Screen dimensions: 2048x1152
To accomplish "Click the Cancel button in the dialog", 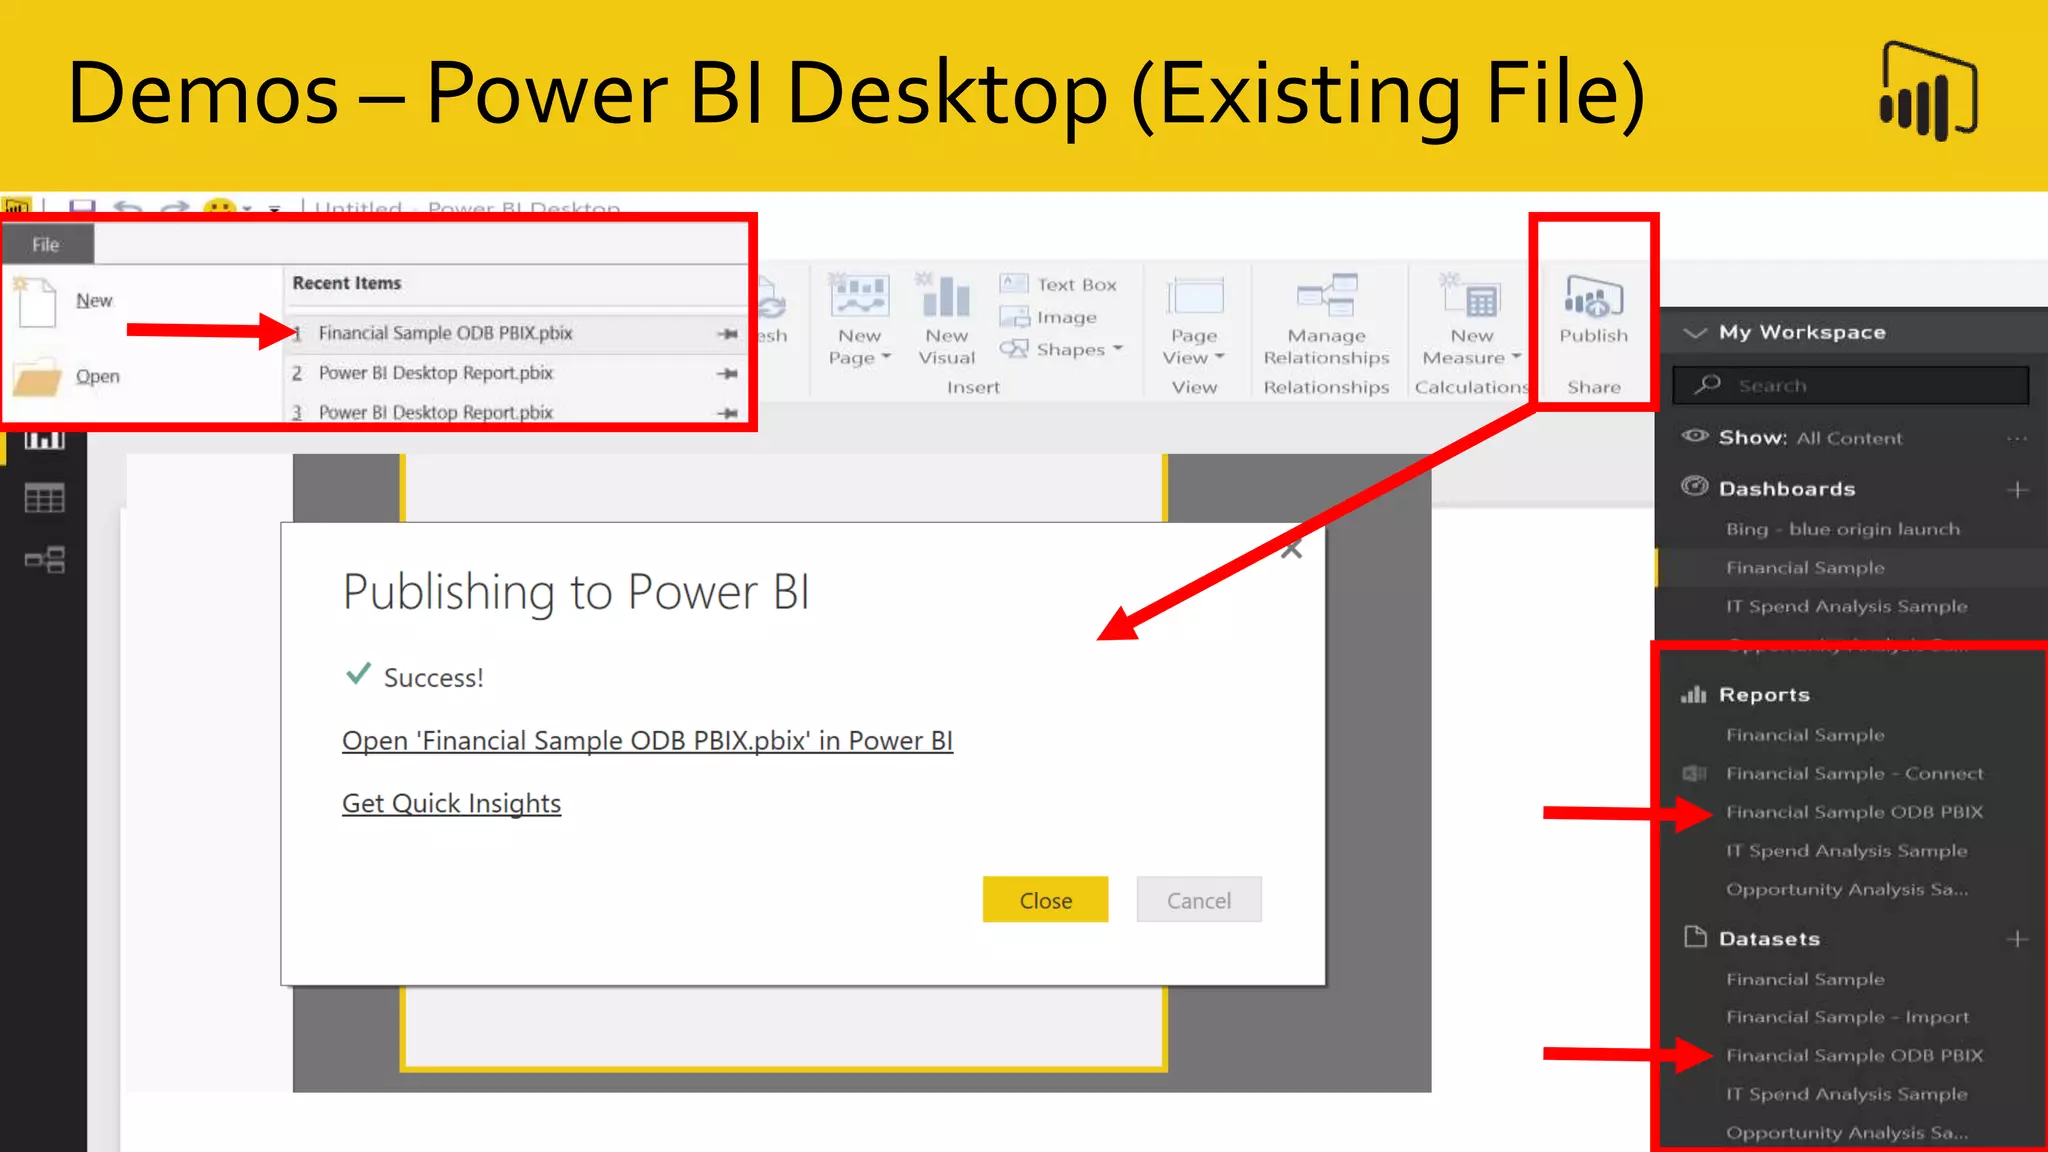I will tap(1199, 900).
